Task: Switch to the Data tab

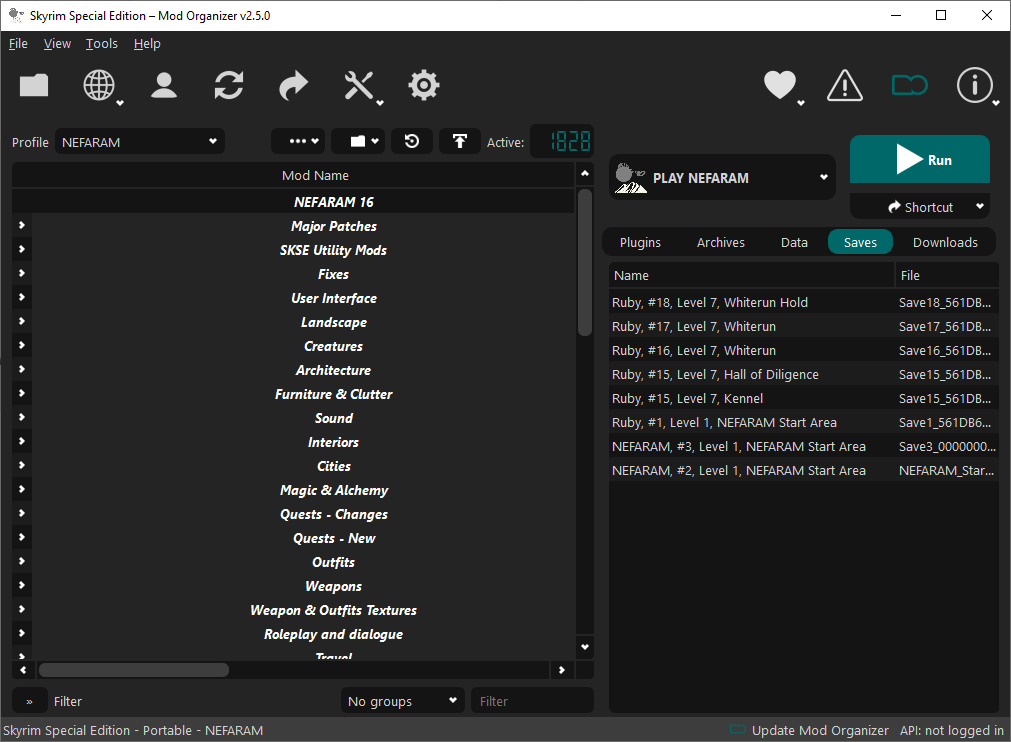Action: (794, 242)
